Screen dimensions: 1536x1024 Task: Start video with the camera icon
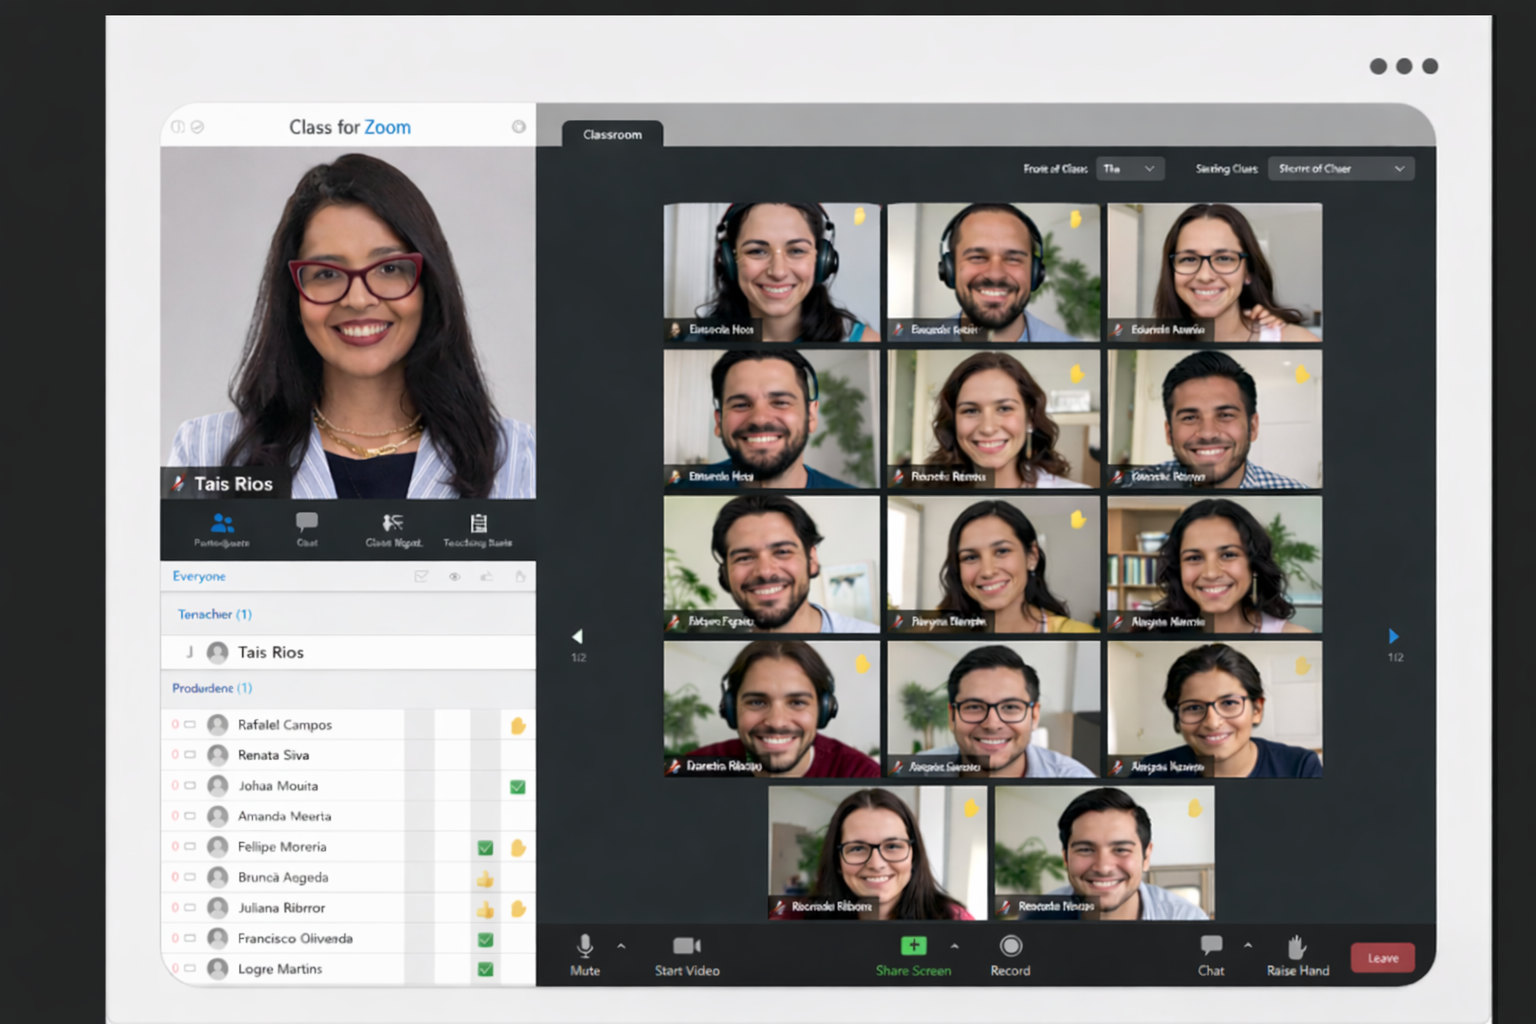click(686, 946)
